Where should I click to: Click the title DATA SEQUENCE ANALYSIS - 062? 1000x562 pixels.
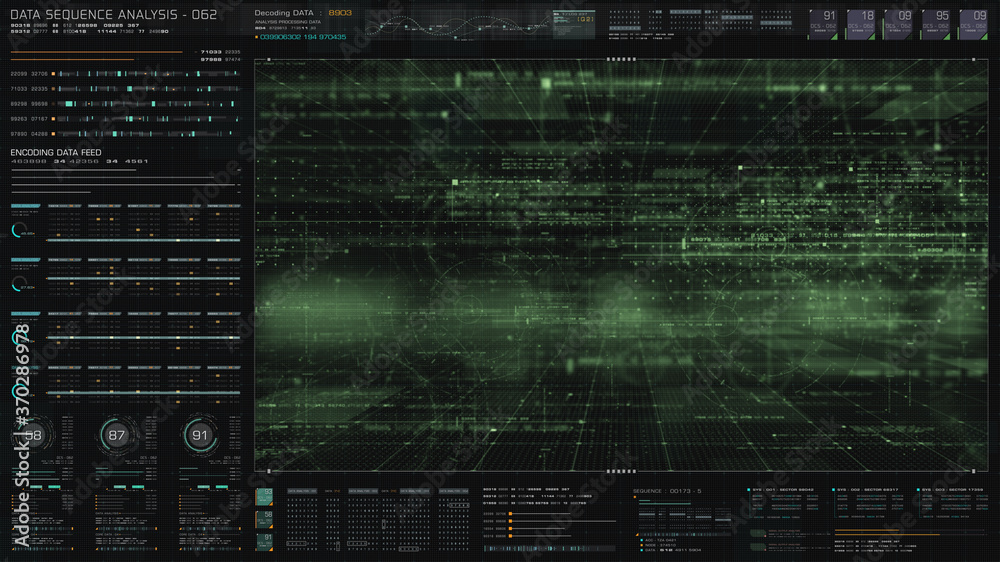coord(114,14)
